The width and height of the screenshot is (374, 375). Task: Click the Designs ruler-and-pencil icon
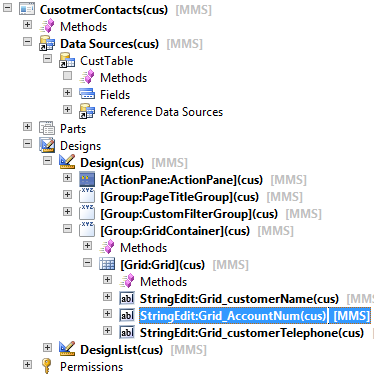coord(47,145)
